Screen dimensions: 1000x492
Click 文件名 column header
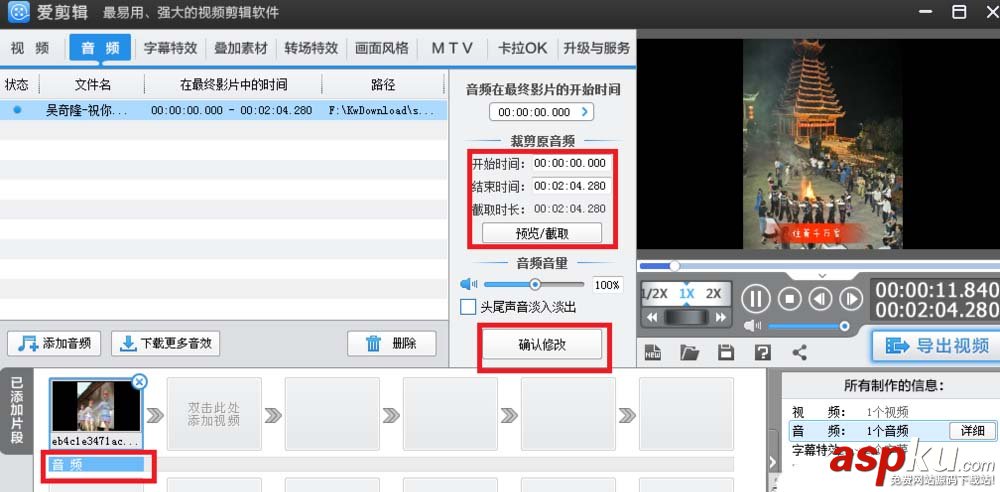[92, 84]
